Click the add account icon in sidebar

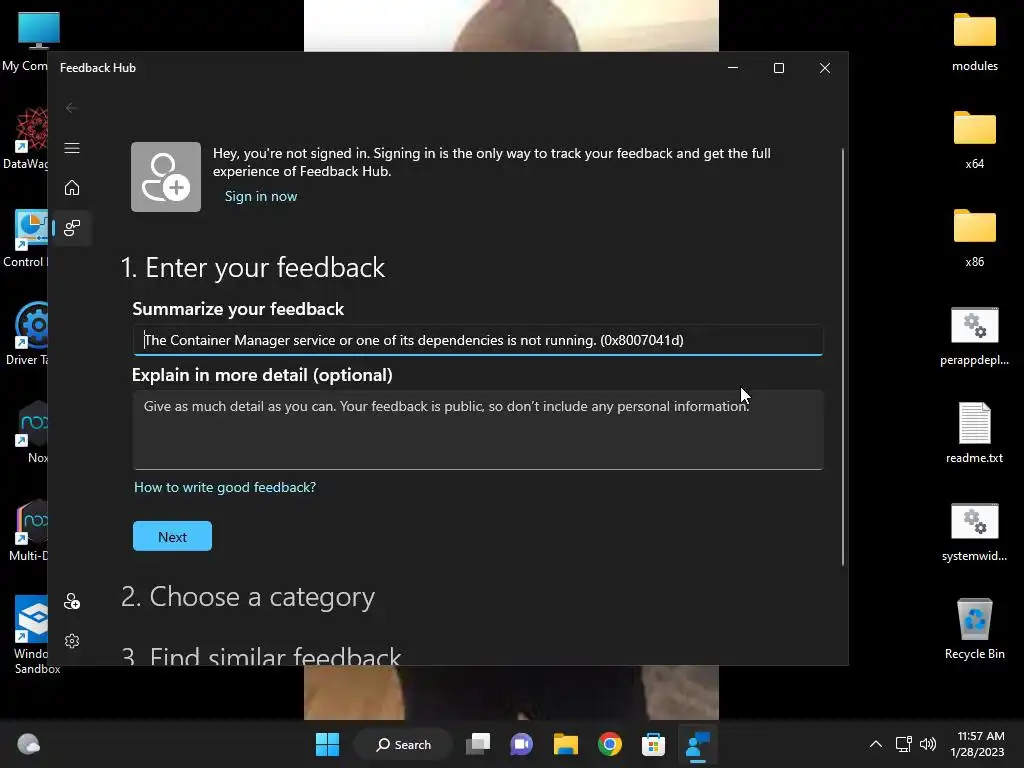(72, 601)
